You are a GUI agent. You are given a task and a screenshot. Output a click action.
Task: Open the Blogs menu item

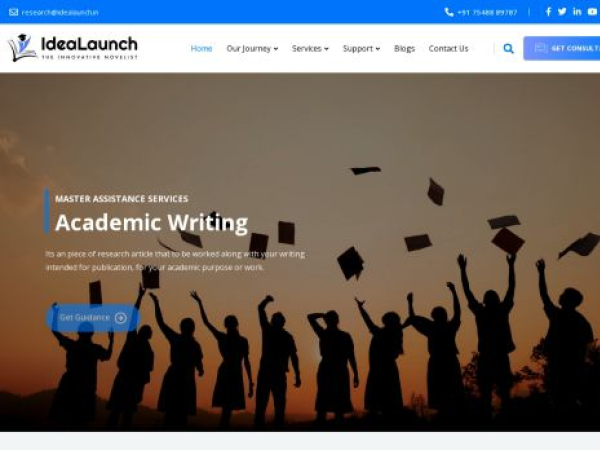point(404,49)
